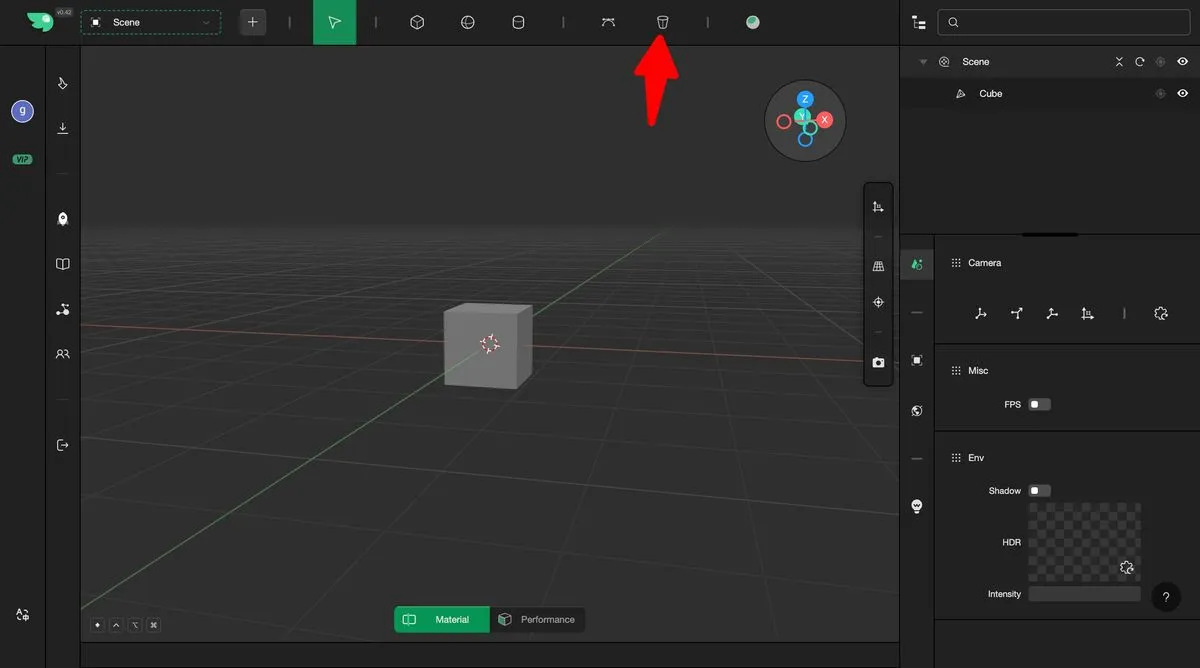Click the plus add button
This screenshot has height=668, width=1200.
253,22
